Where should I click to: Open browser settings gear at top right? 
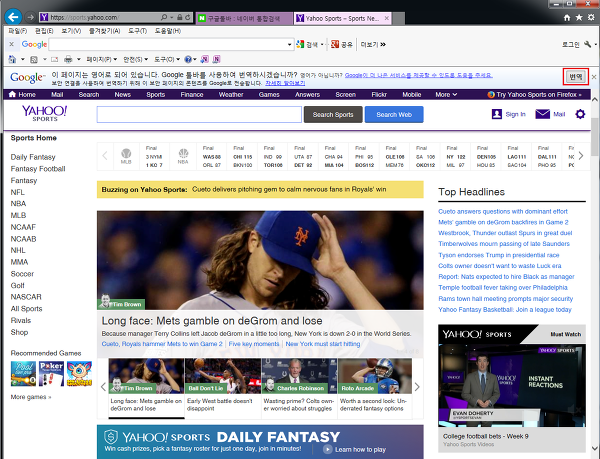591,18
